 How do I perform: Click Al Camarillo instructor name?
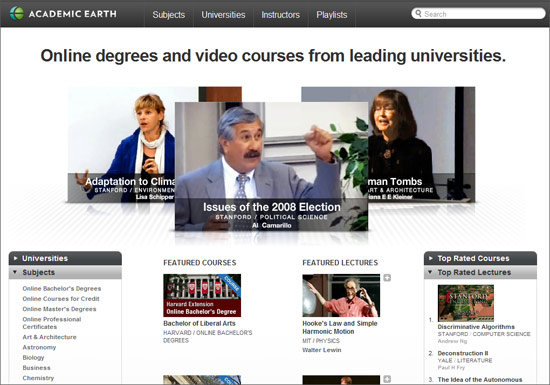pos(271,225)
